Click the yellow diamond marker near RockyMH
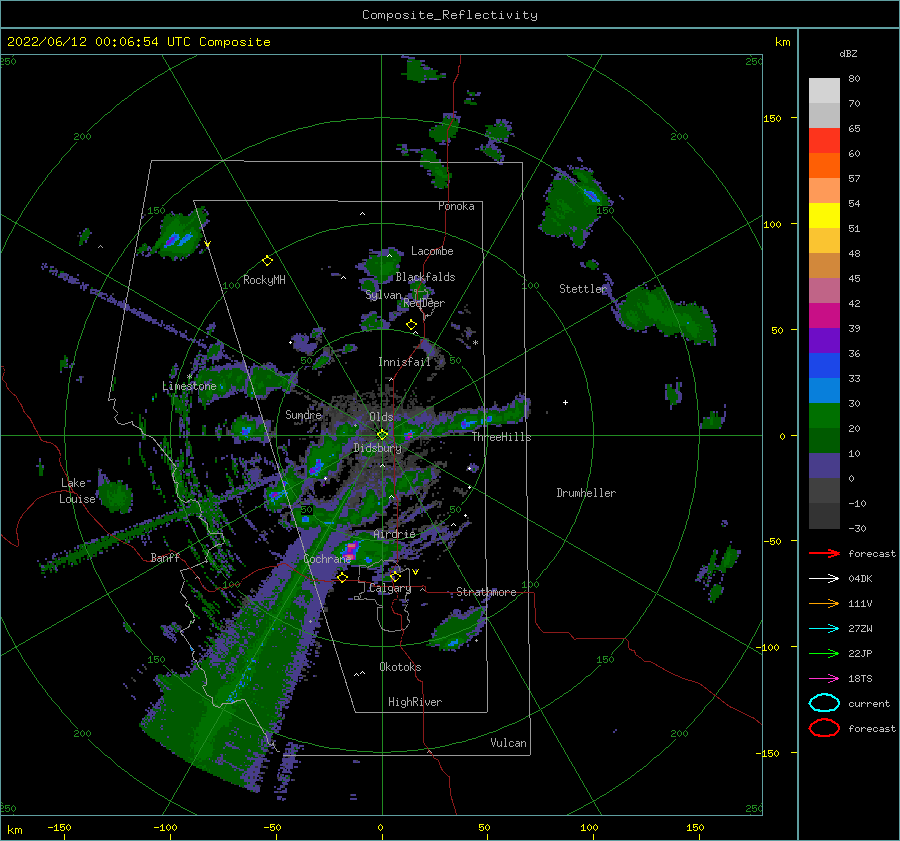The height and width of the screenshot is (841, 900). tap(267, 261)
